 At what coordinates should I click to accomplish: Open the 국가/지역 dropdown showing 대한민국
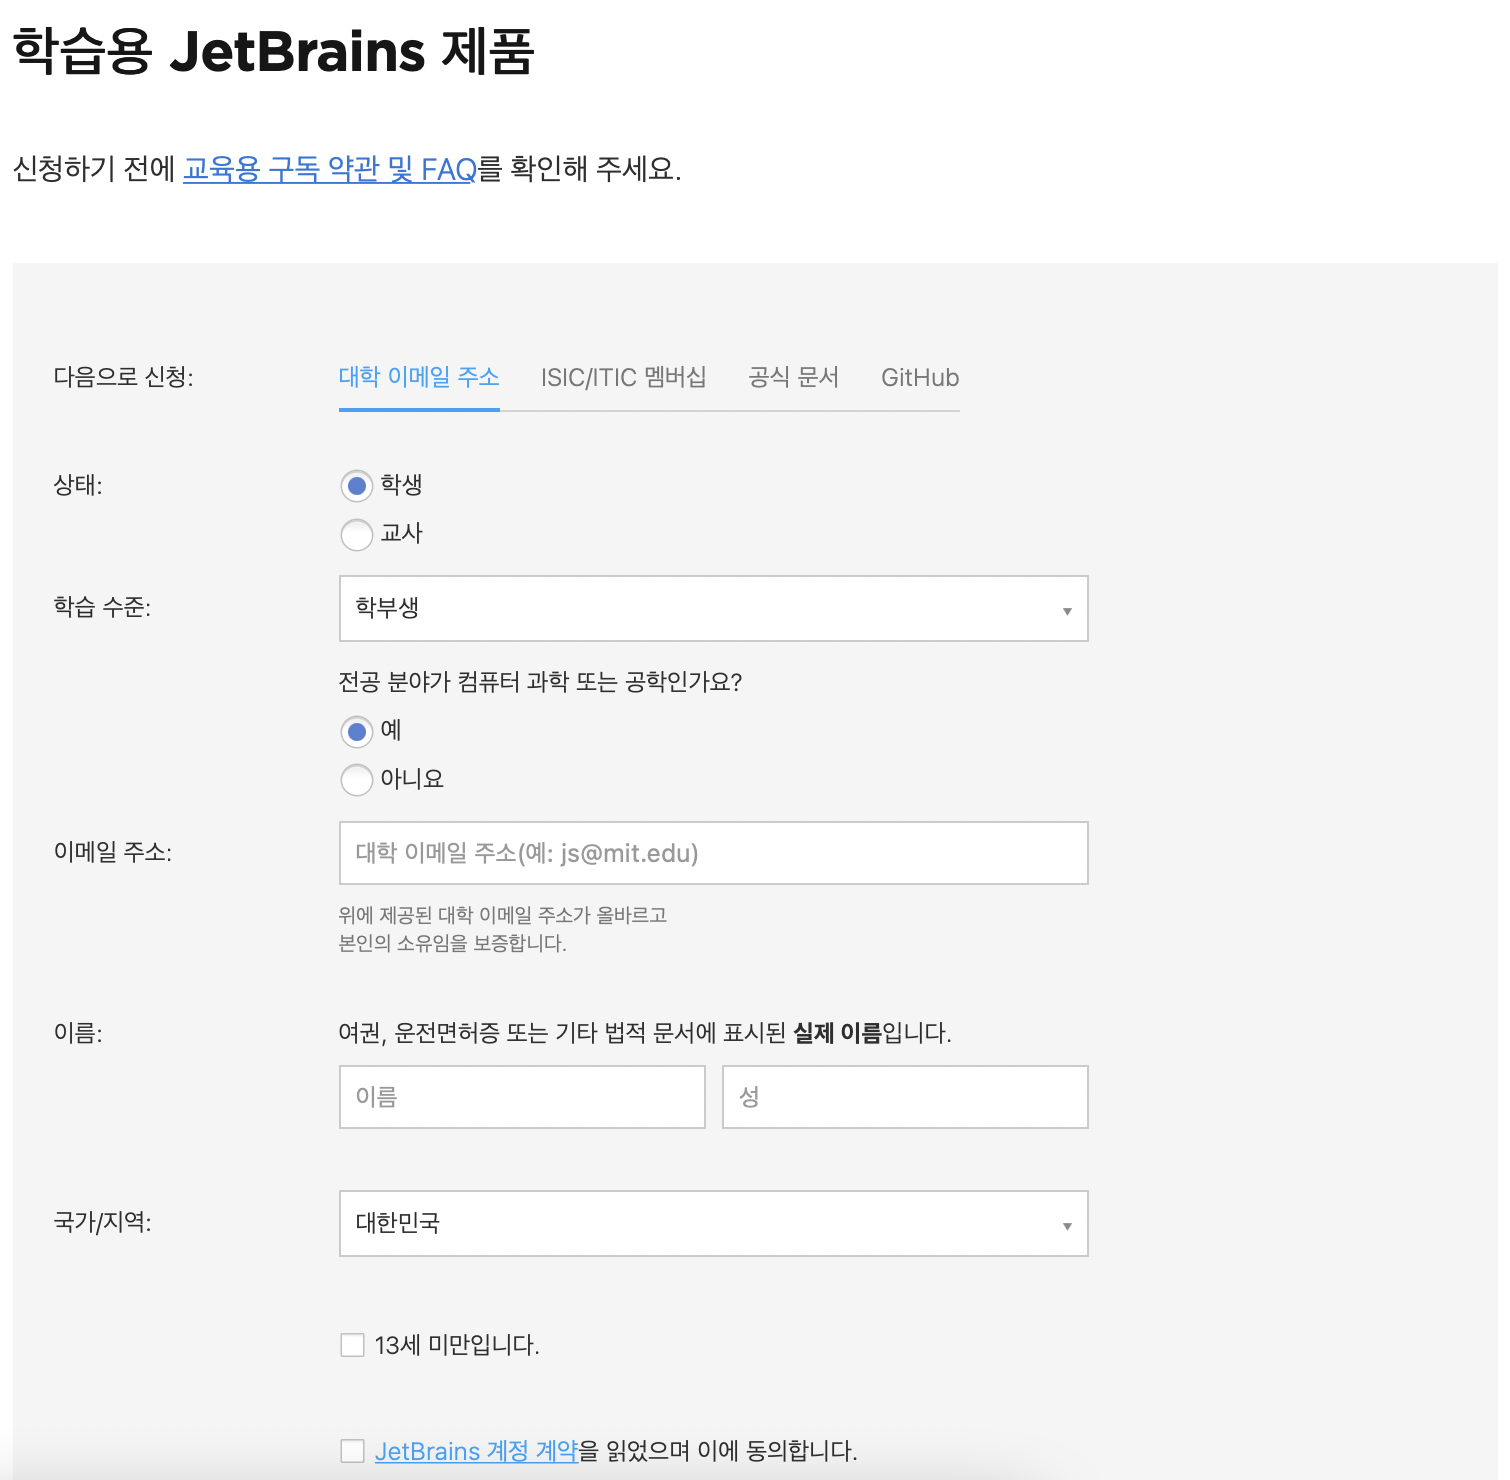tap(714, 1223)
